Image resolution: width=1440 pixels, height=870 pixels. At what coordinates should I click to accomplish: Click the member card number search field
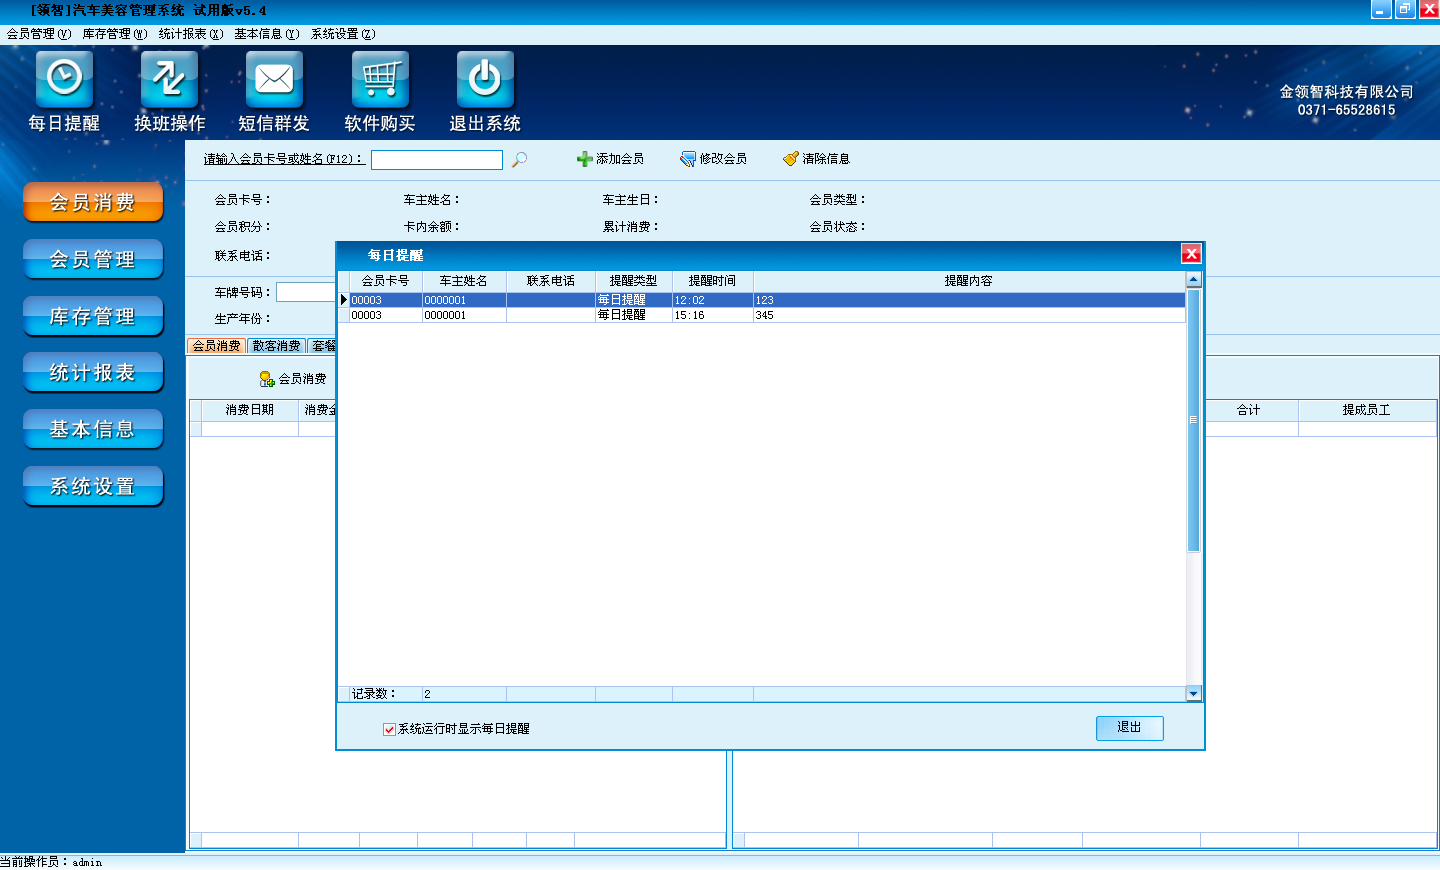[x=436, y=160]
